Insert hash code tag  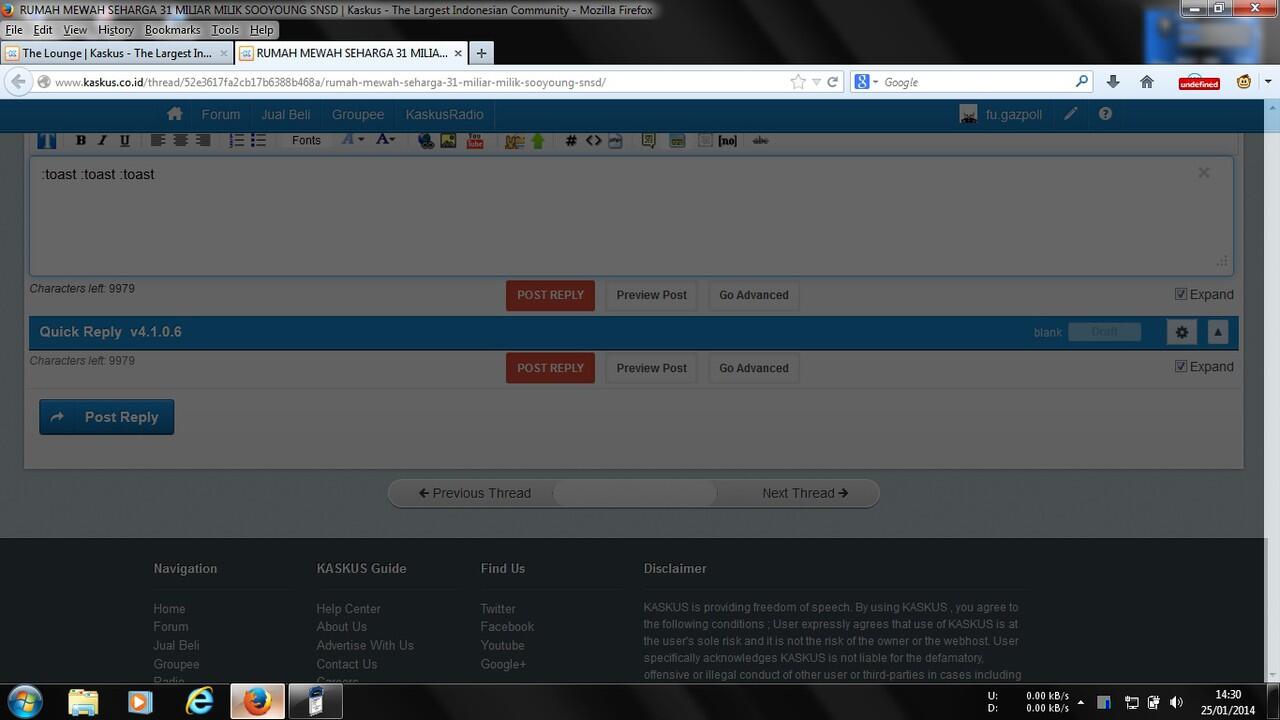[x=571, y=141]
